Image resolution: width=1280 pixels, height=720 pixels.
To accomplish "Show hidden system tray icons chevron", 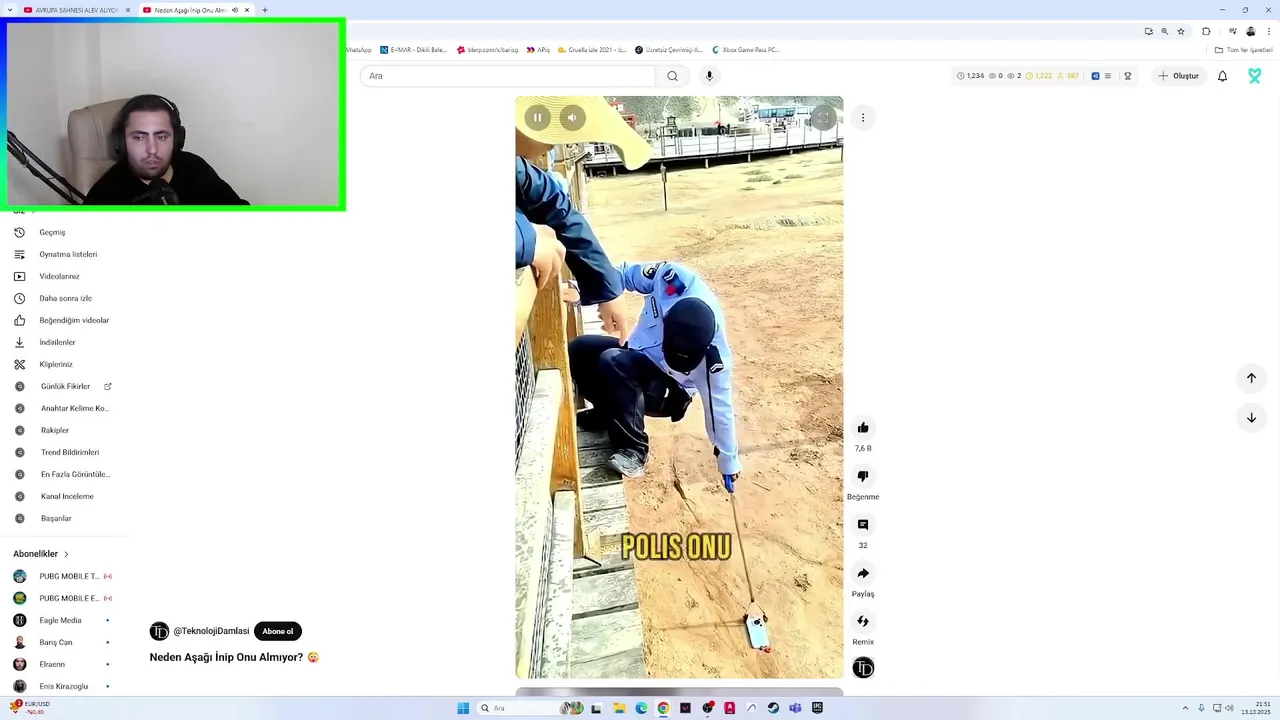I will [1186, 708].
